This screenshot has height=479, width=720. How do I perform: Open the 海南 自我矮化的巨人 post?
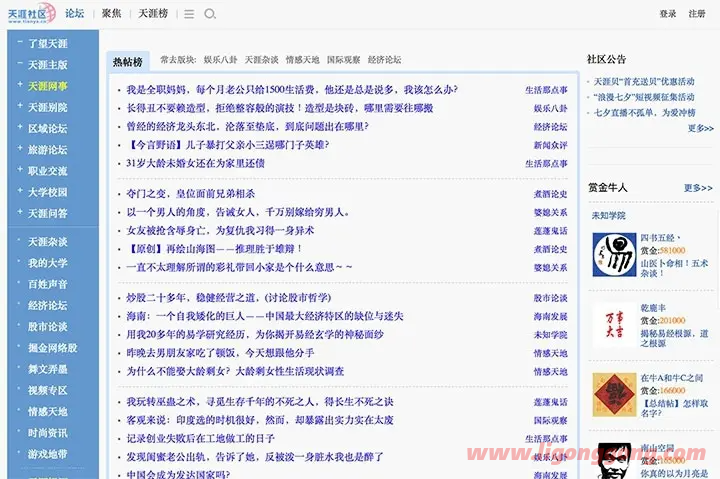pos(265,316)
